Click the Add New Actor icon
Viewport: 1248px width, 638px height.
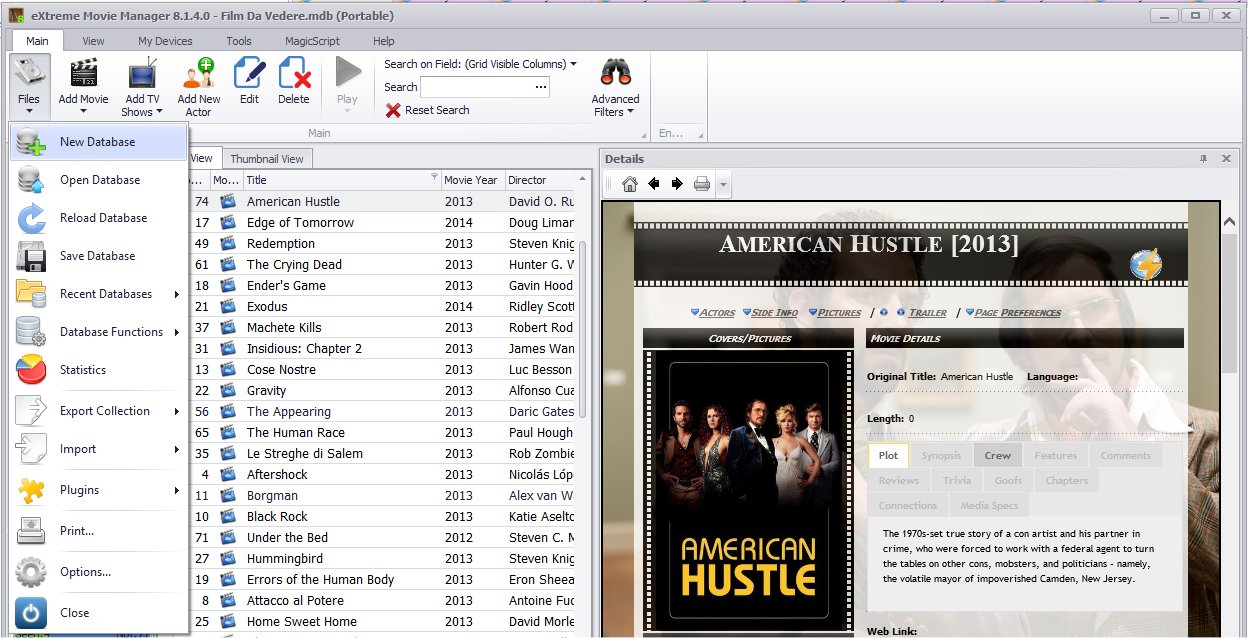(x=199, y=74)
